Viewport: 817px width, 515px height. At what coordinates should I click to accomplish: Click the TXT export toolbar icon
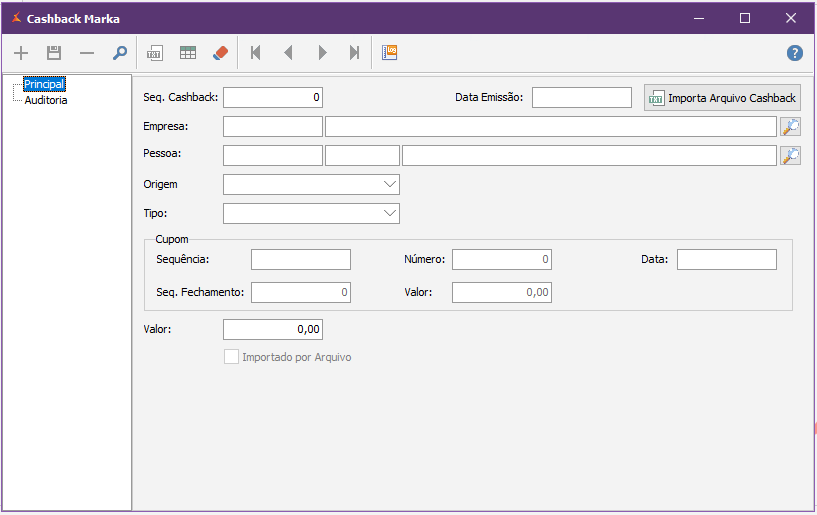coord(155,53)
